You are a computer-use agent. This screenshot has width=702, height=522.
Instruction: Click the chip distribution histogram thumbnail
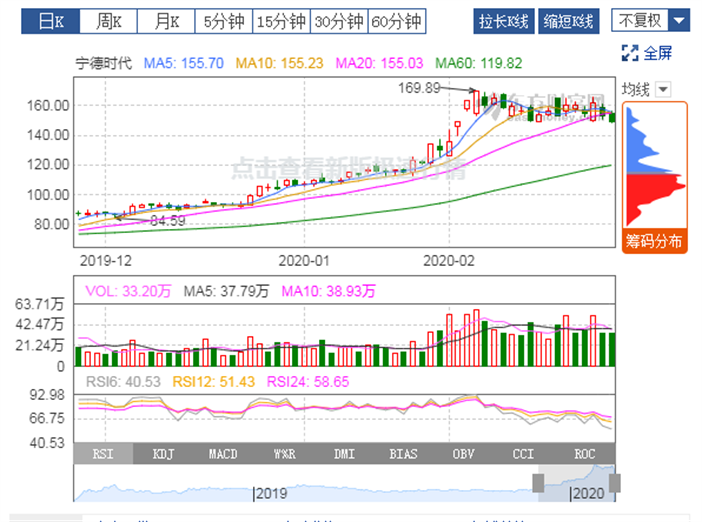655,166
